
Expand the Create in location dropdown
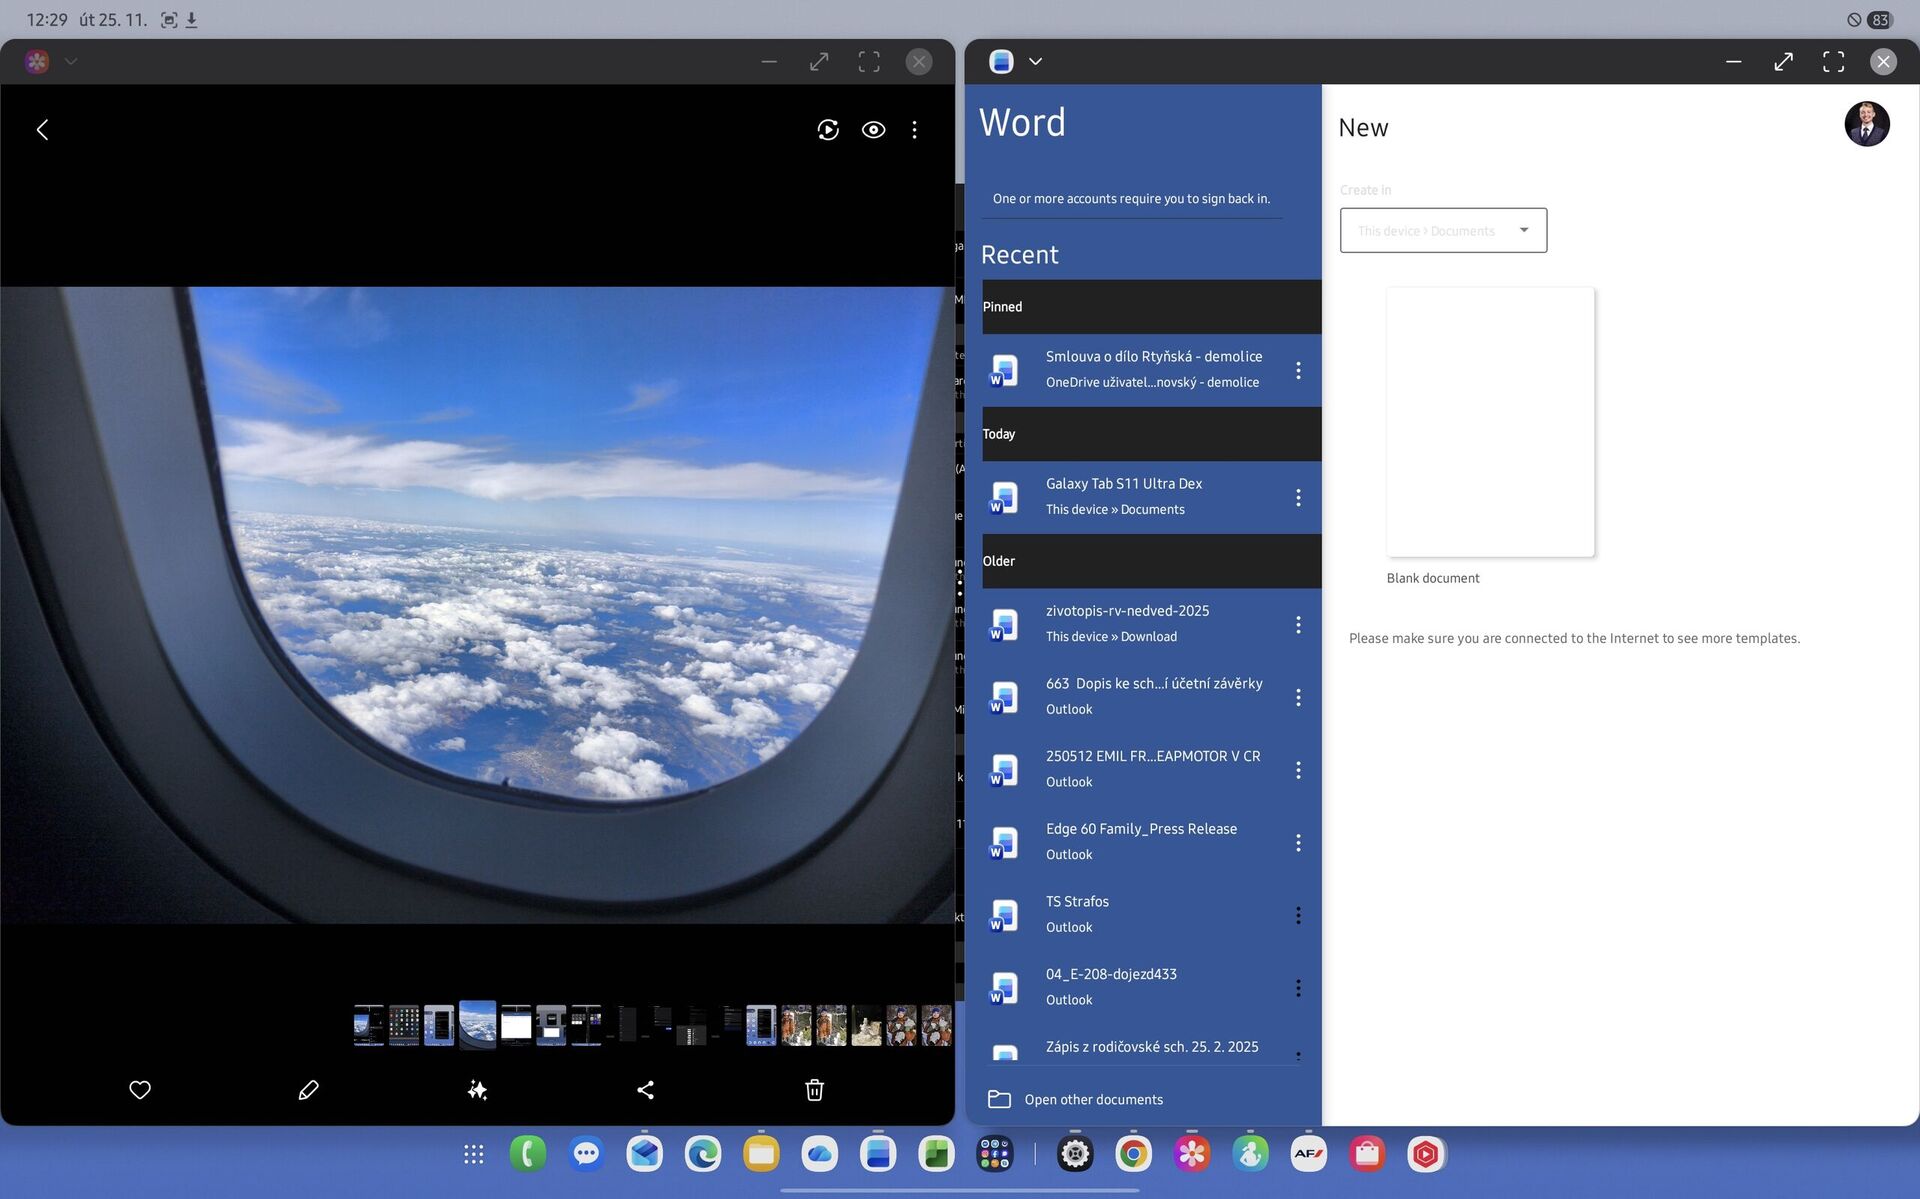[1443, 230]
